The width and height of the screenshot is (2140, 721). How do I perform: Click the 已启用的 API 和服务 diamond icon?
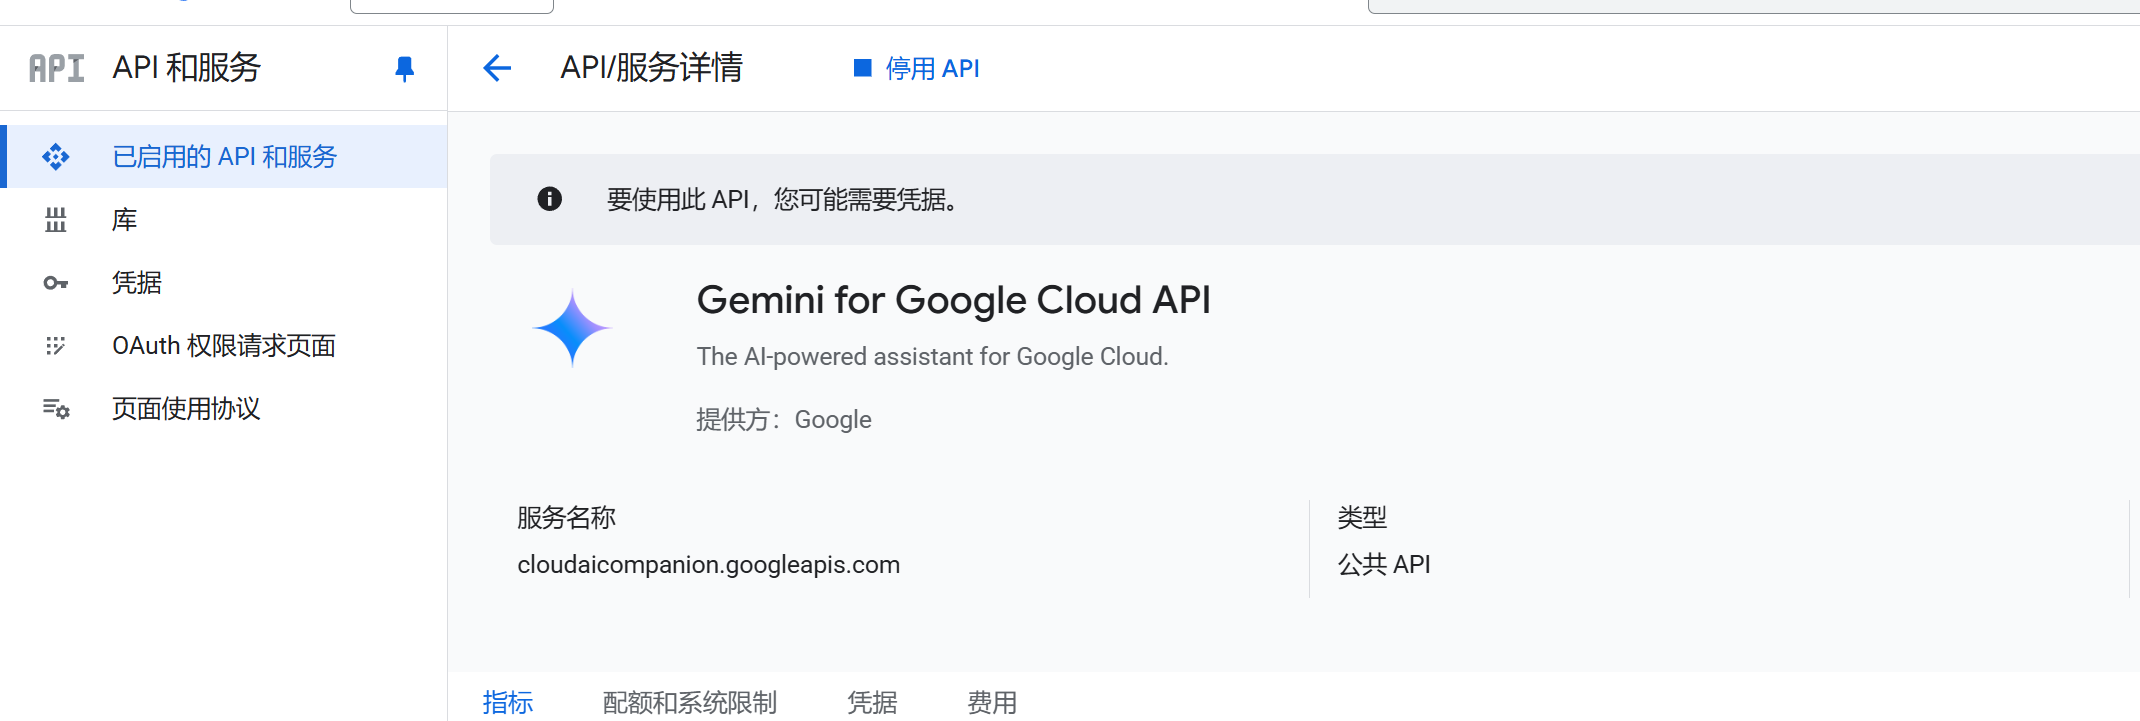pyautogui.click(x=56, y=157)
